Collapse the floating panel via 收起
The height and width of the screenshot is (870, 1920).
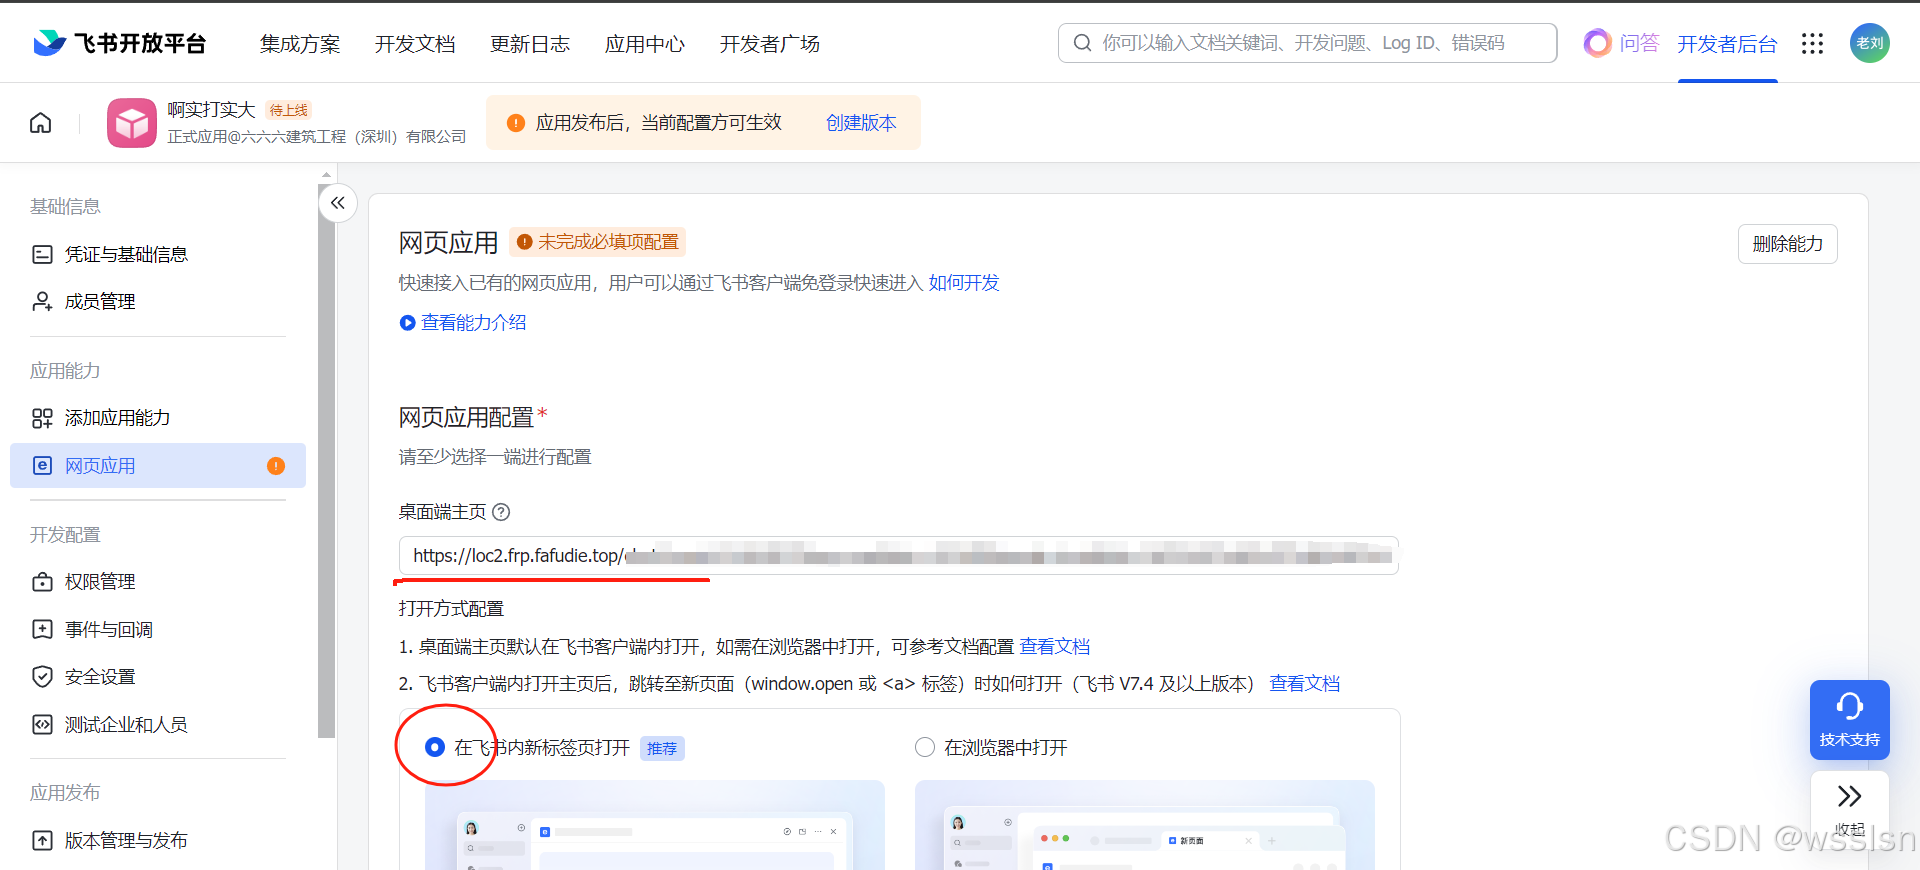(1849, 808)
